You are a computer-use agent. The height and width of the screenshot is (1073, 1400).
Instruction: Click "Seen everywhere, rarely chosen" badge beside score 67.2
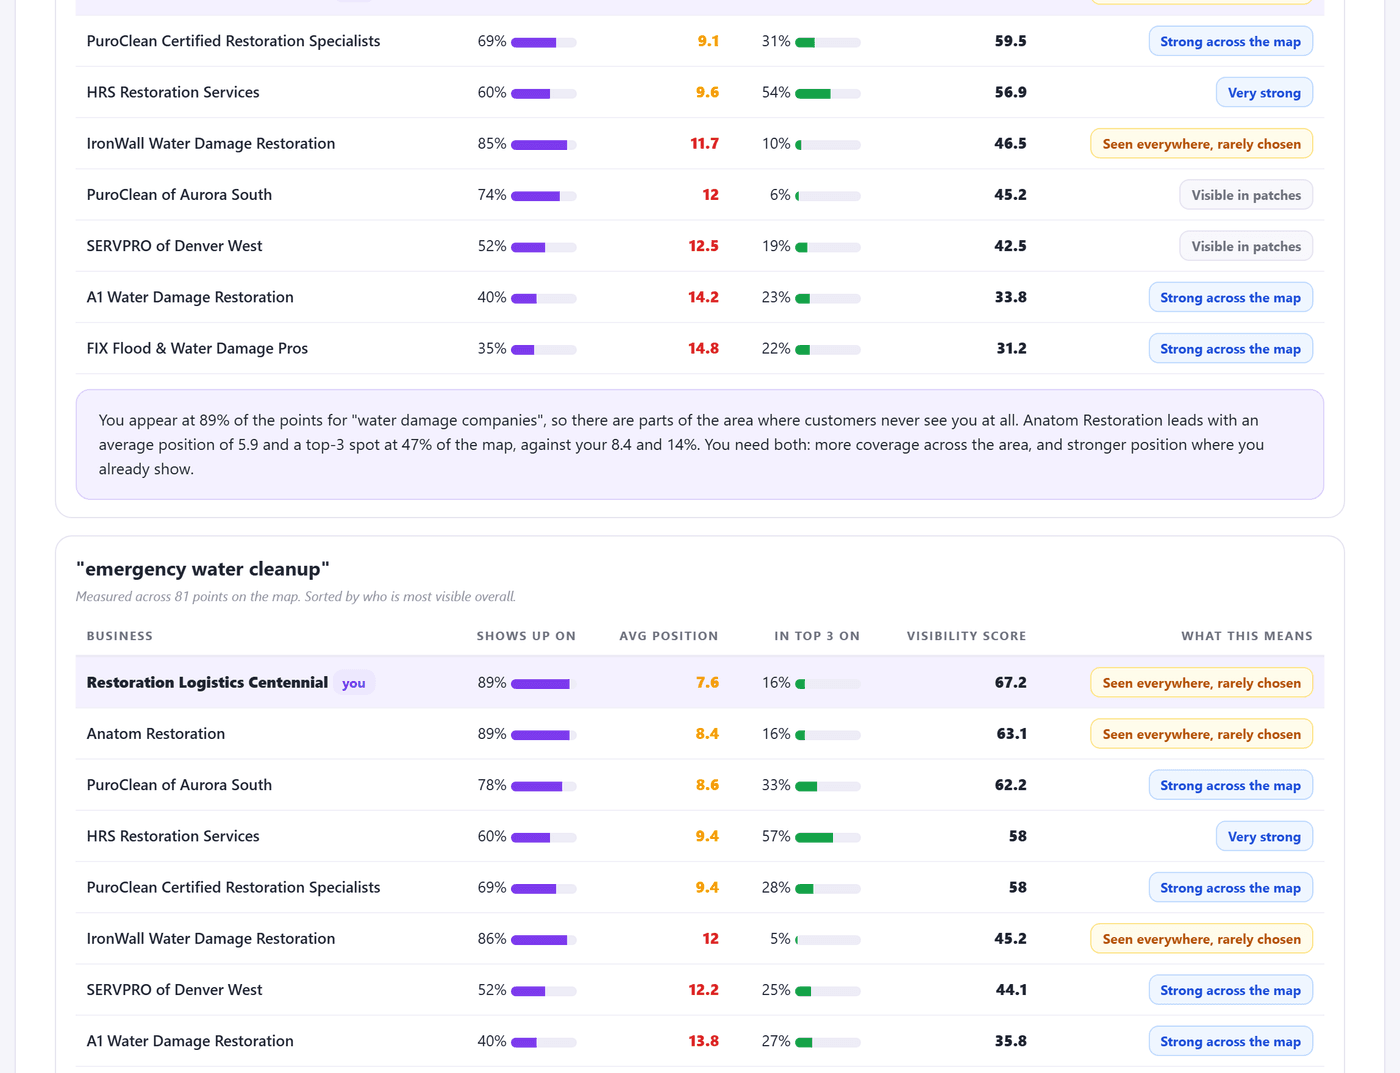pos(1201,683)
